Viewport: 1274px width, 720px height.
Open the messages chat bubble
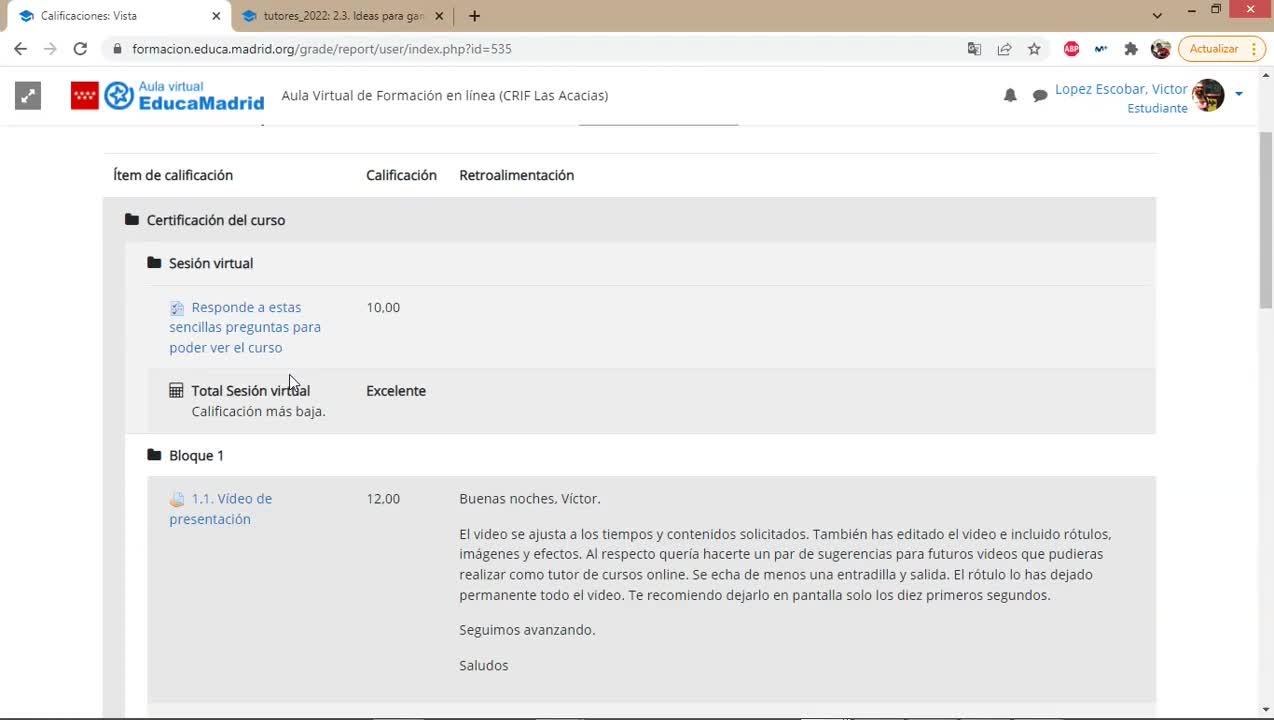click(1040, 95)
